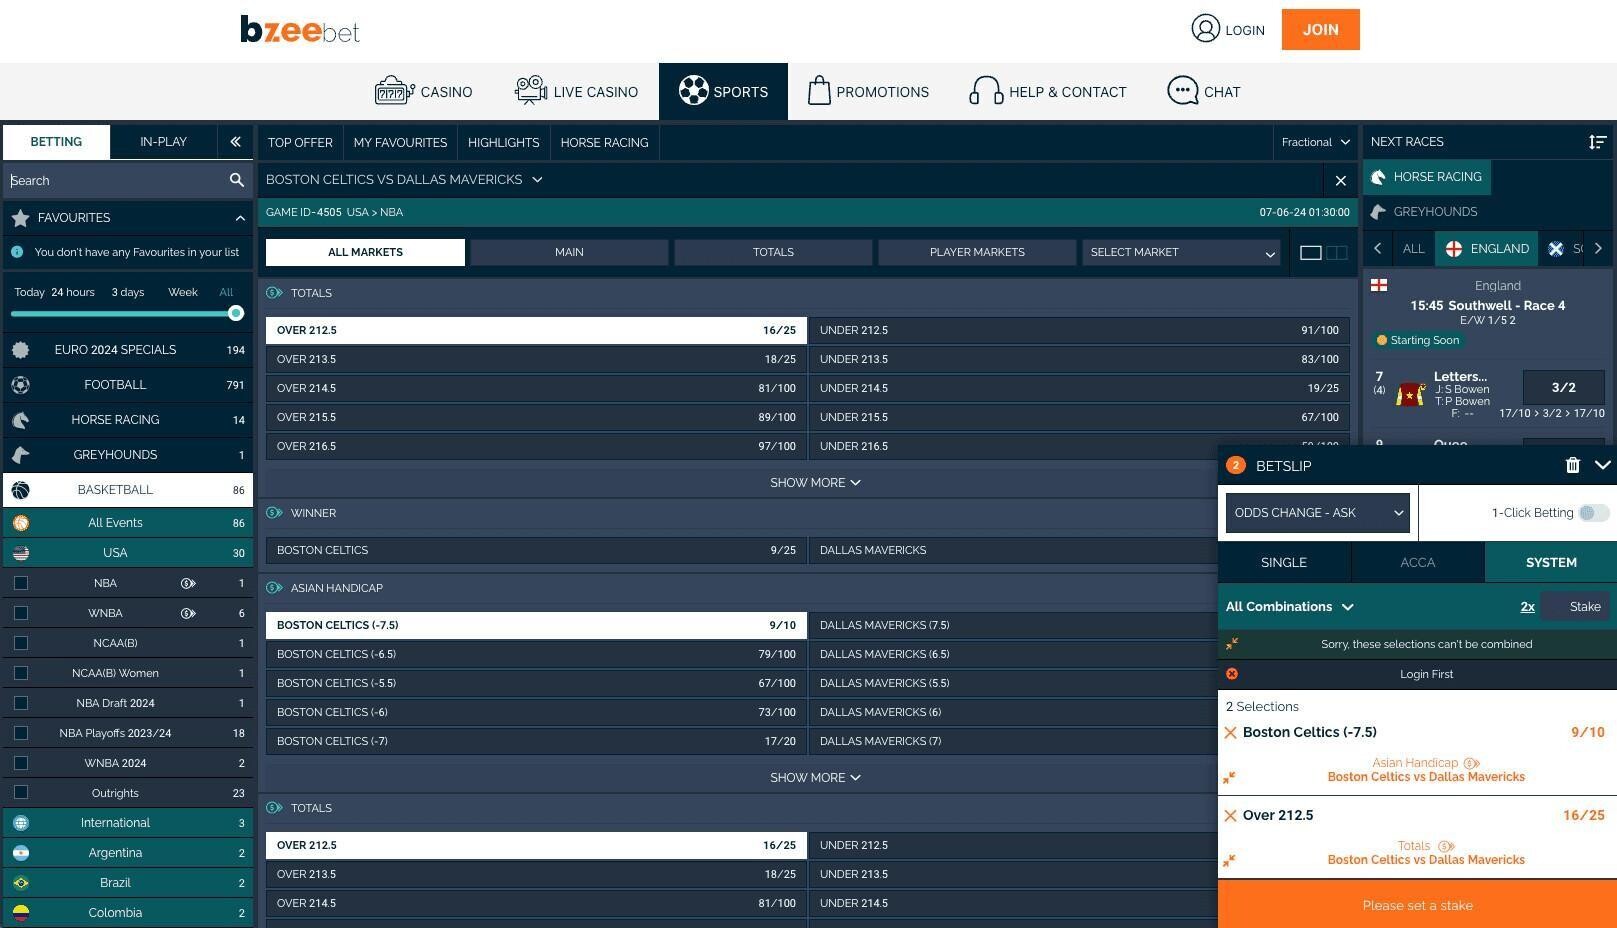This screenshot has height=928, width=1617.
Task: Click cash-out icon beside Winner header
Action: pos(274,513)
